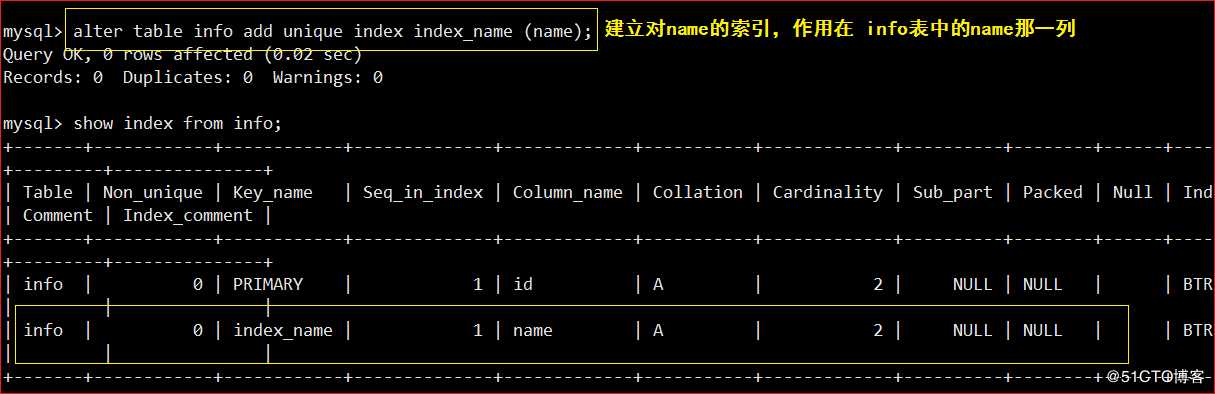Click the first 'mysql>' prompt
The height and width of the screenshot is (394, 1215).
coord(33,31)
